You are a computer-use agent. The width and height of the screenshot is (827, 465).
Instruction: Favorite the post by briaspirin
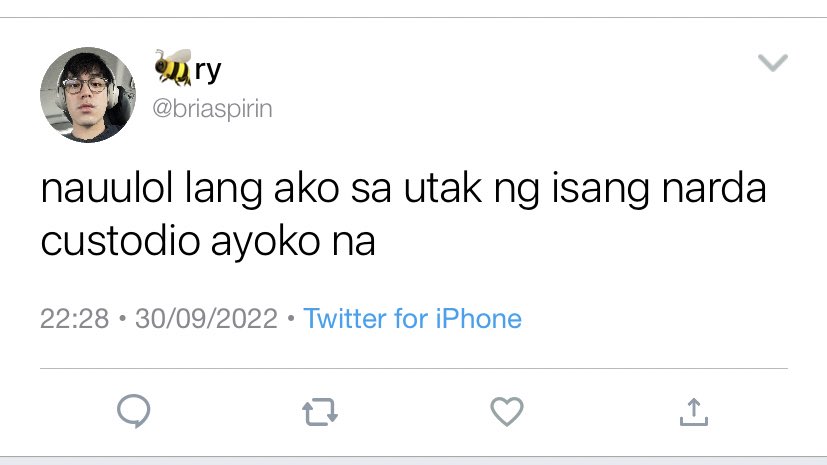(x=507, y=411)
